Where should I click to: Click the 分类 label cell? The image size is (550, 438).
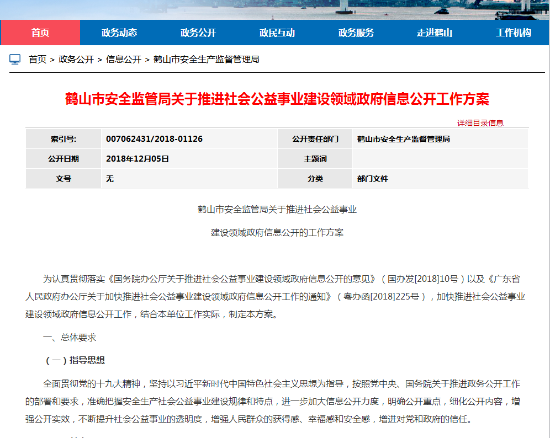coord(315,178)
